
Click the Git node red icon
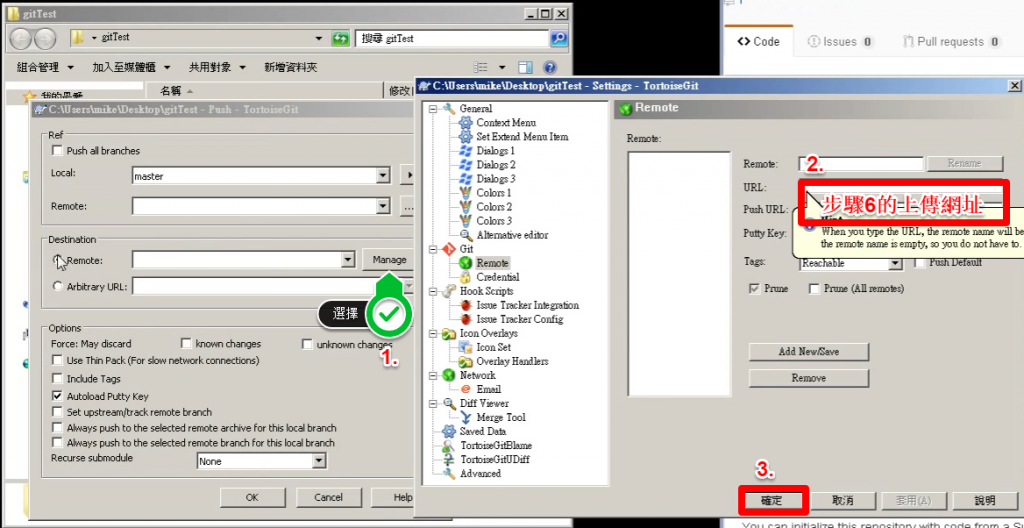(x=449, y=249)
